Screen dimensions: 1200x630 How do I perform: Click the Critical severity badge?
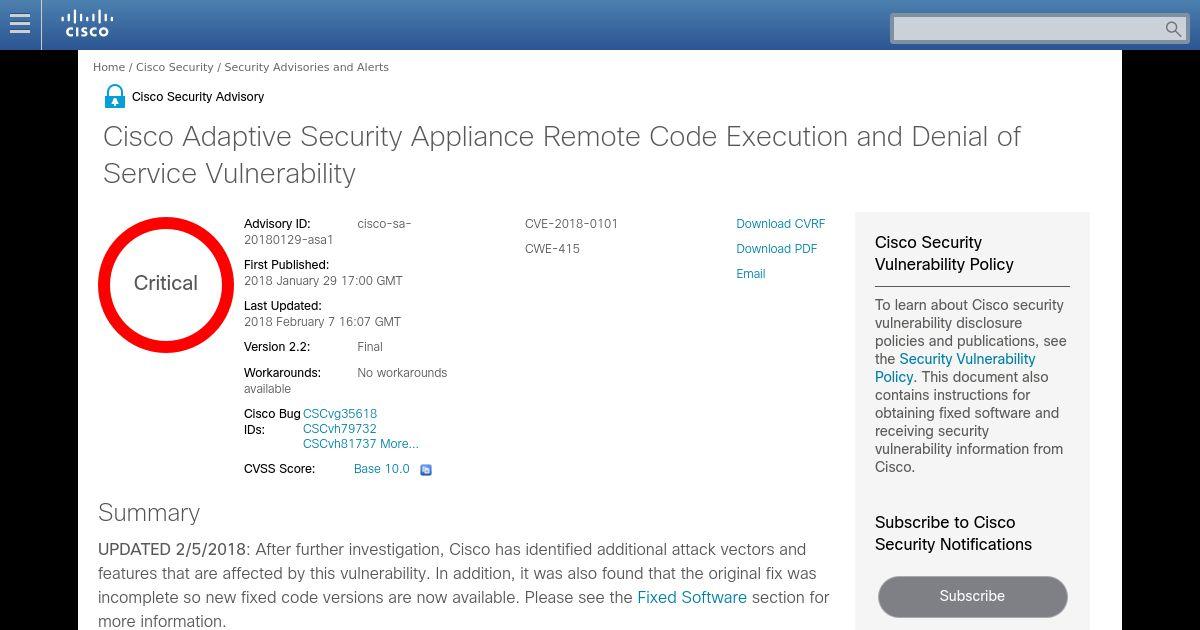point(166,284)
